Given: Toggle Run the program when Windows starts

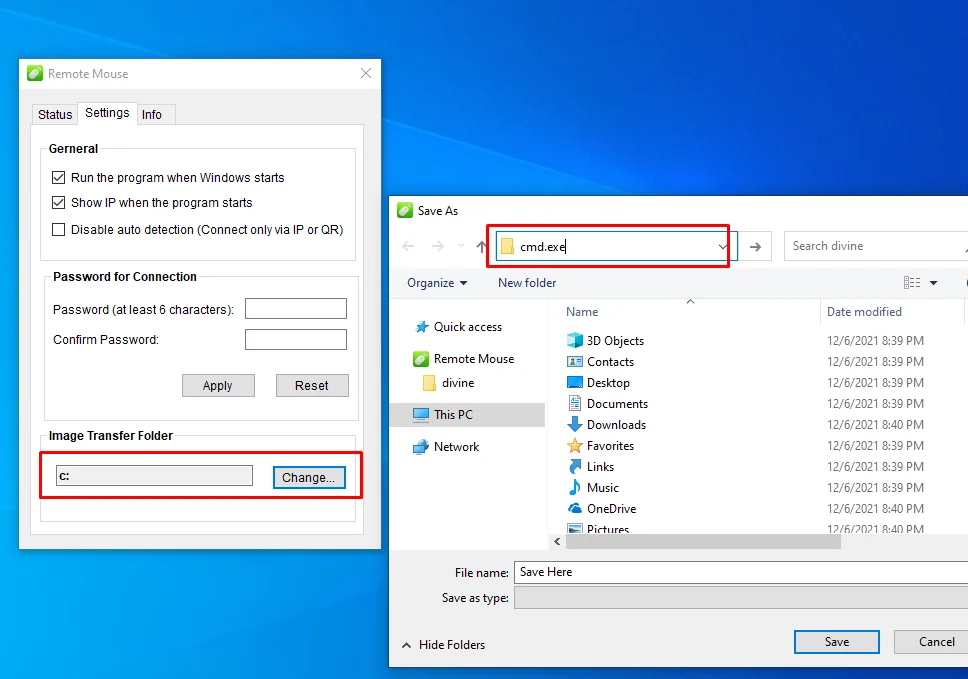Looking at the screenshot, I should 59,178.
